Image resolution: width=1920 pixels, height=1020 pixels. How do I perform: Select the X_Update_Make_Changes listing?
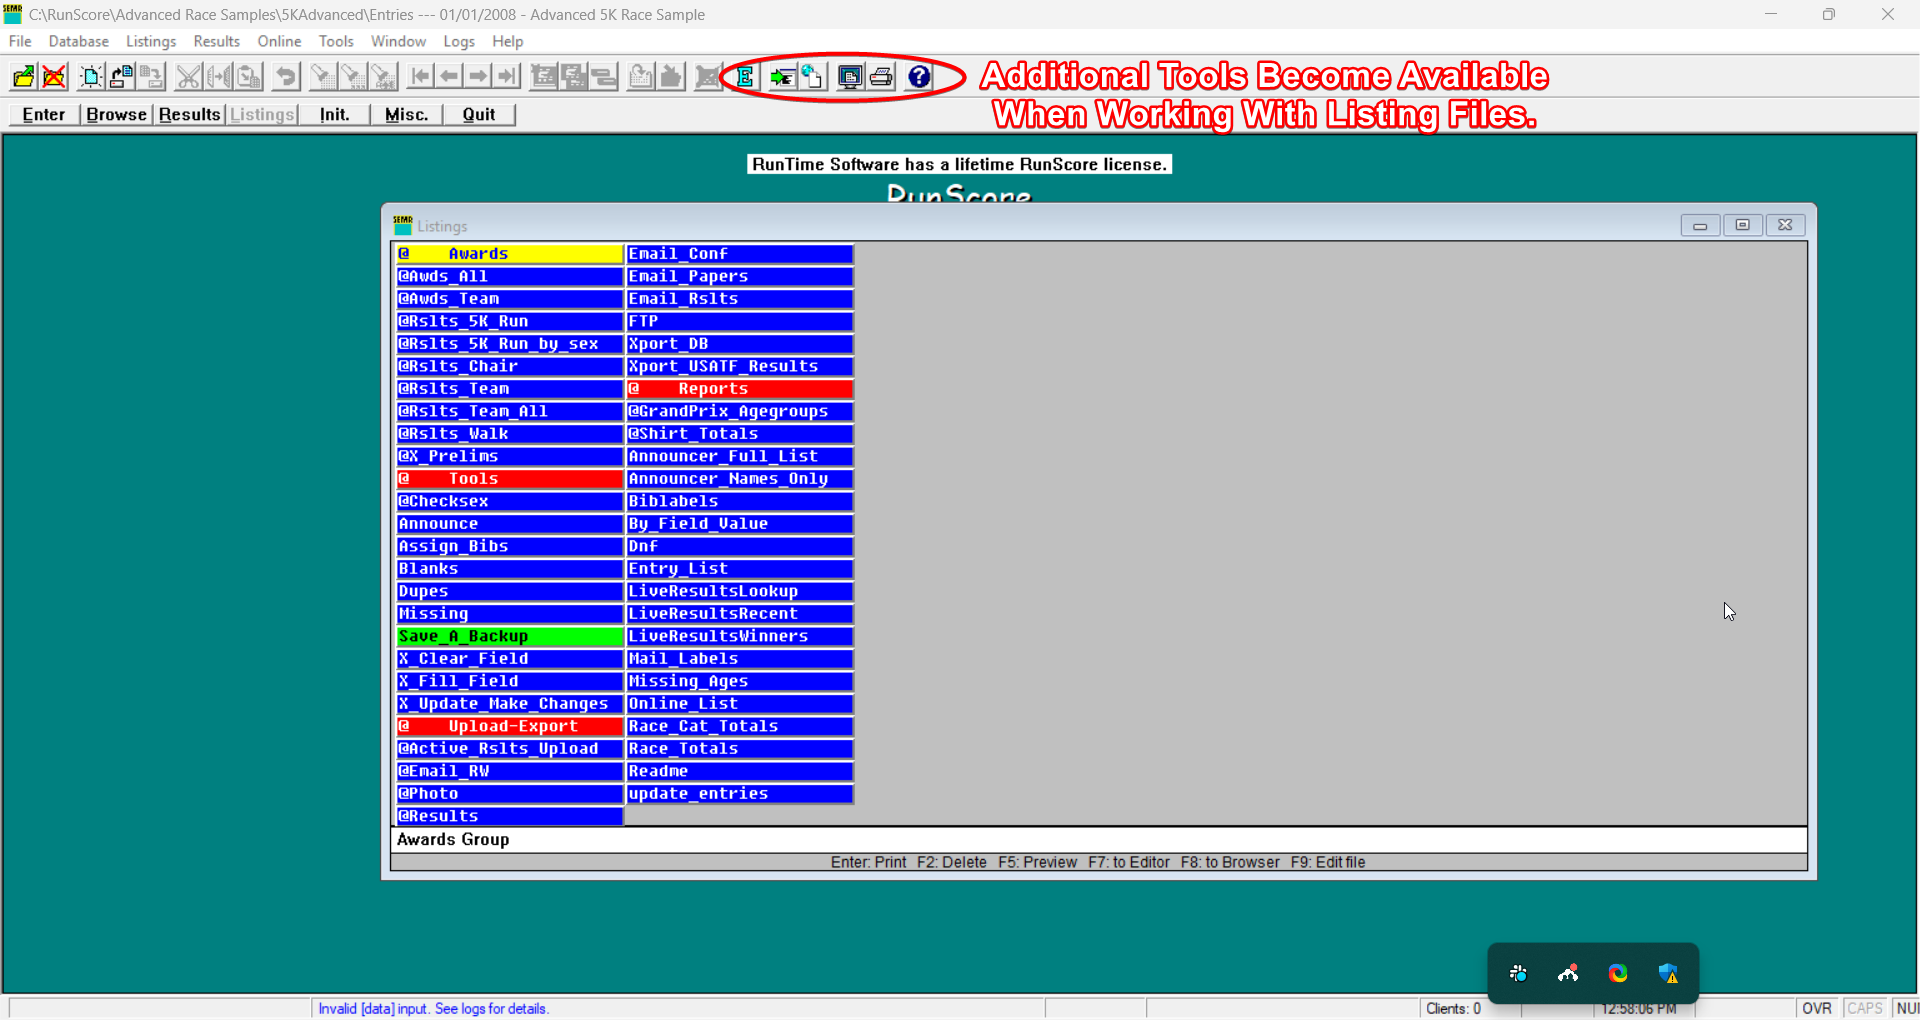(510, 704)
